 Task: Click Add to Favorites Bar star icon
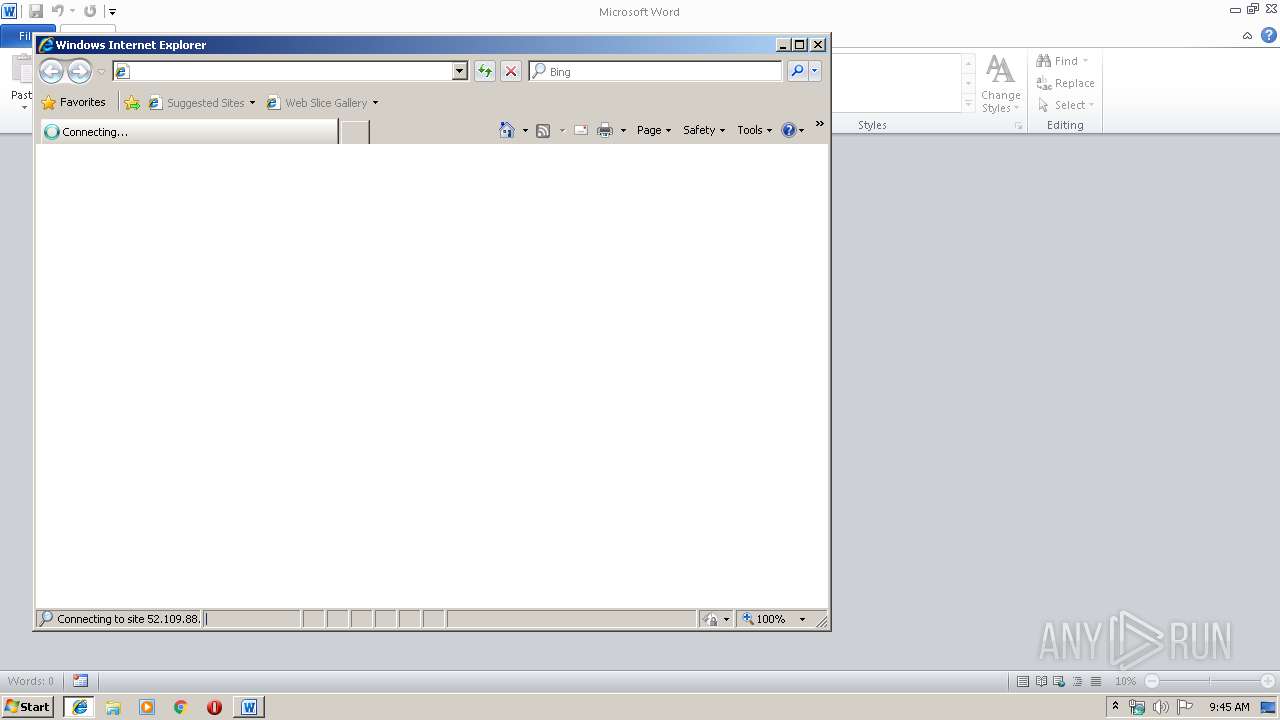click(x=132, y=102)
